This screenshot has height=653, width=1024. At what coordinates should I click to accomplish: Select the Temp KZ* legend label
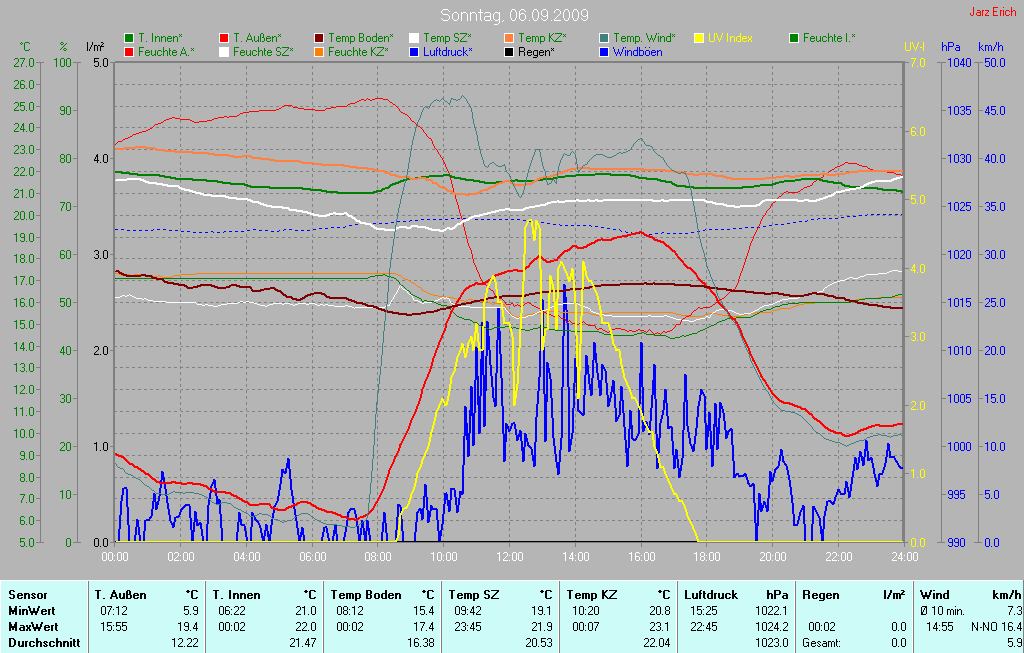pyautogui.click(x=542, y=39)
